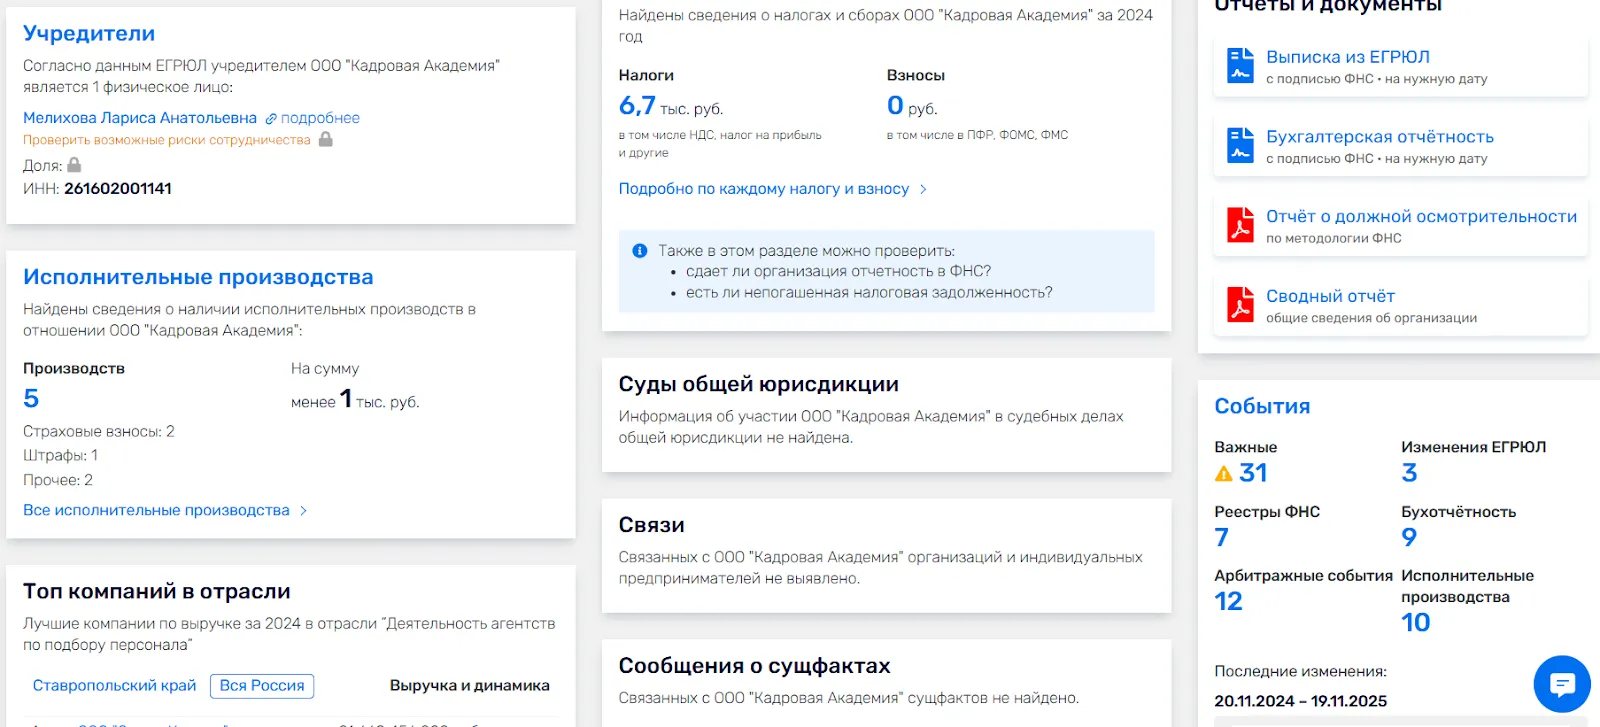Click the lock icon next to Доля
Image resolution: width=1600 pixels, height=727 pixels.
(74, 165)
